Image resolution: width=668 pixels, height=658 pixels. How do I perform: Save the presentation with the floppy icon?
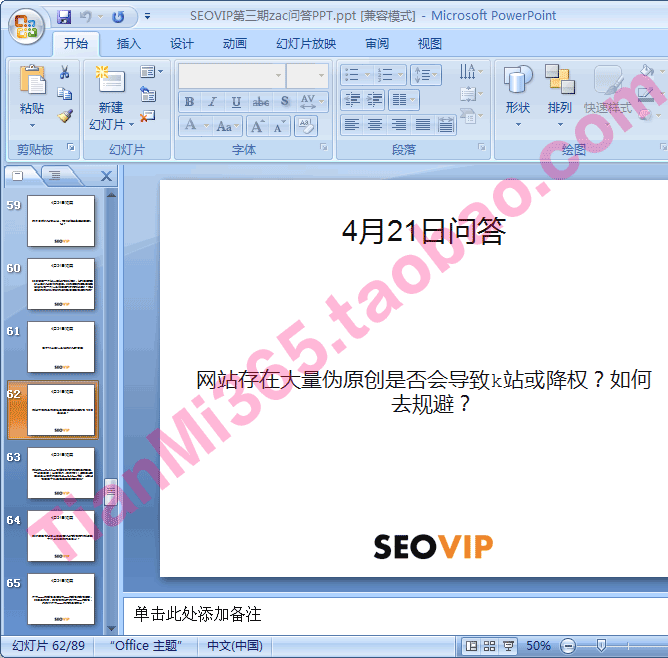tap(64, 17)
